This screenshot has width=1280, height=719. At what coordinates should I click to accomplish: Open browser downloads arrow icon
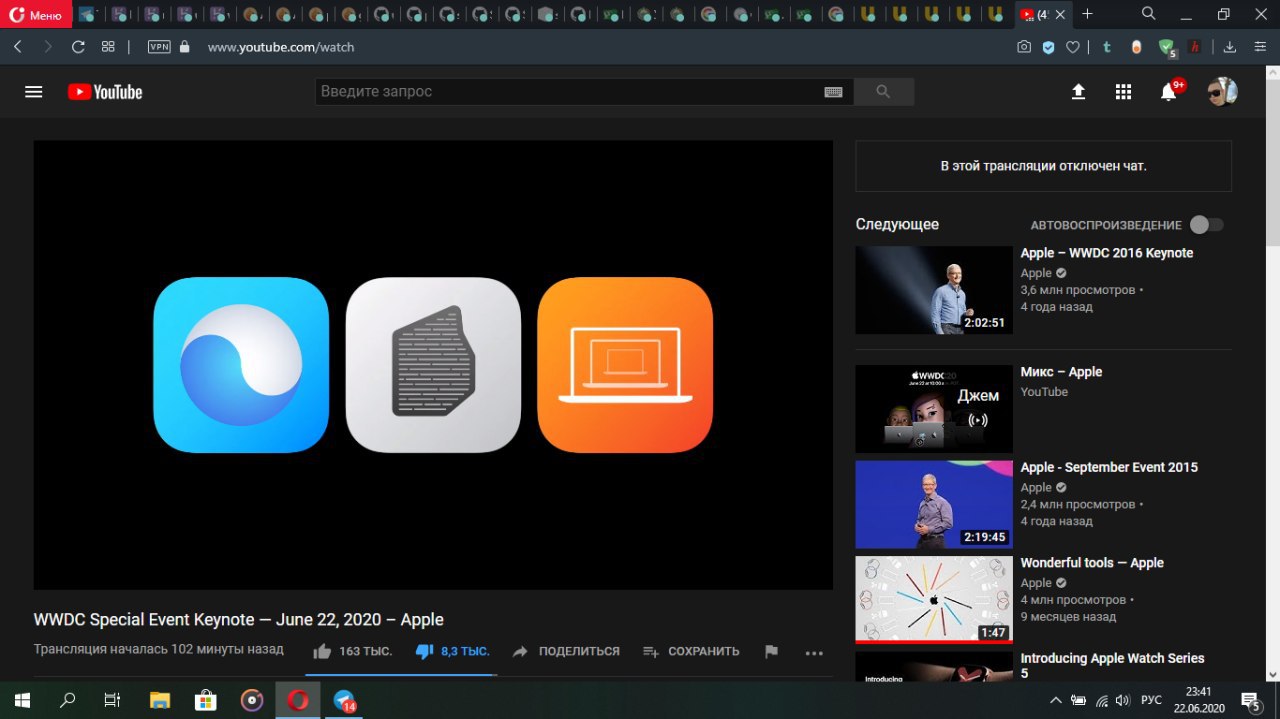pos(1231,47)
